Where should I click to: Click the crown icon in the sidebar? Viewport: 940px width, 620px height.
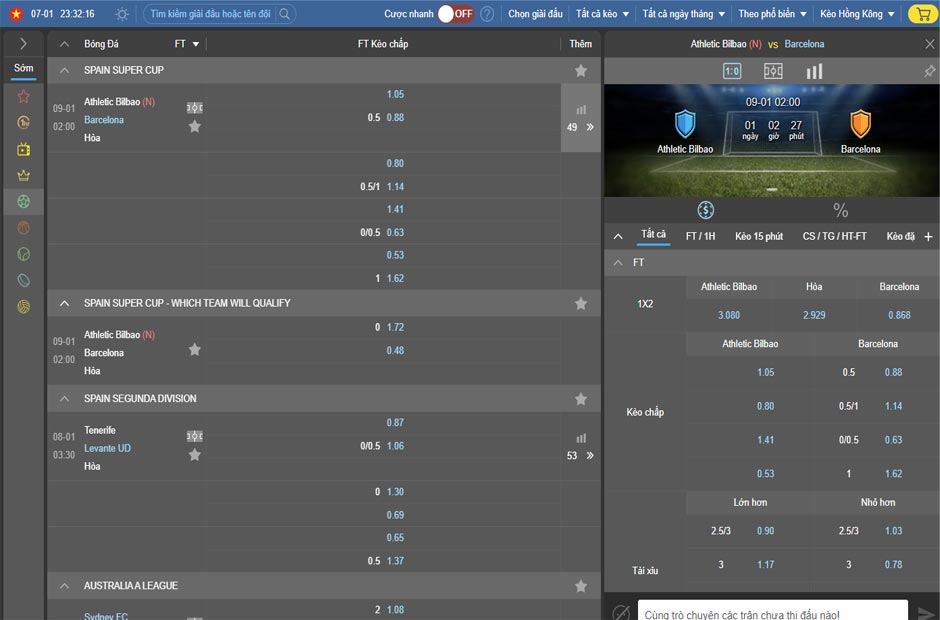(23, 175)
